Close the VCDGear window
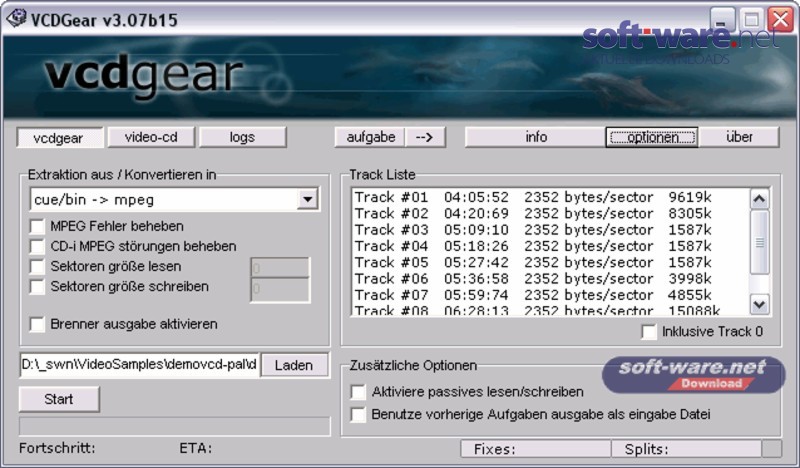 tap(781, 20)
